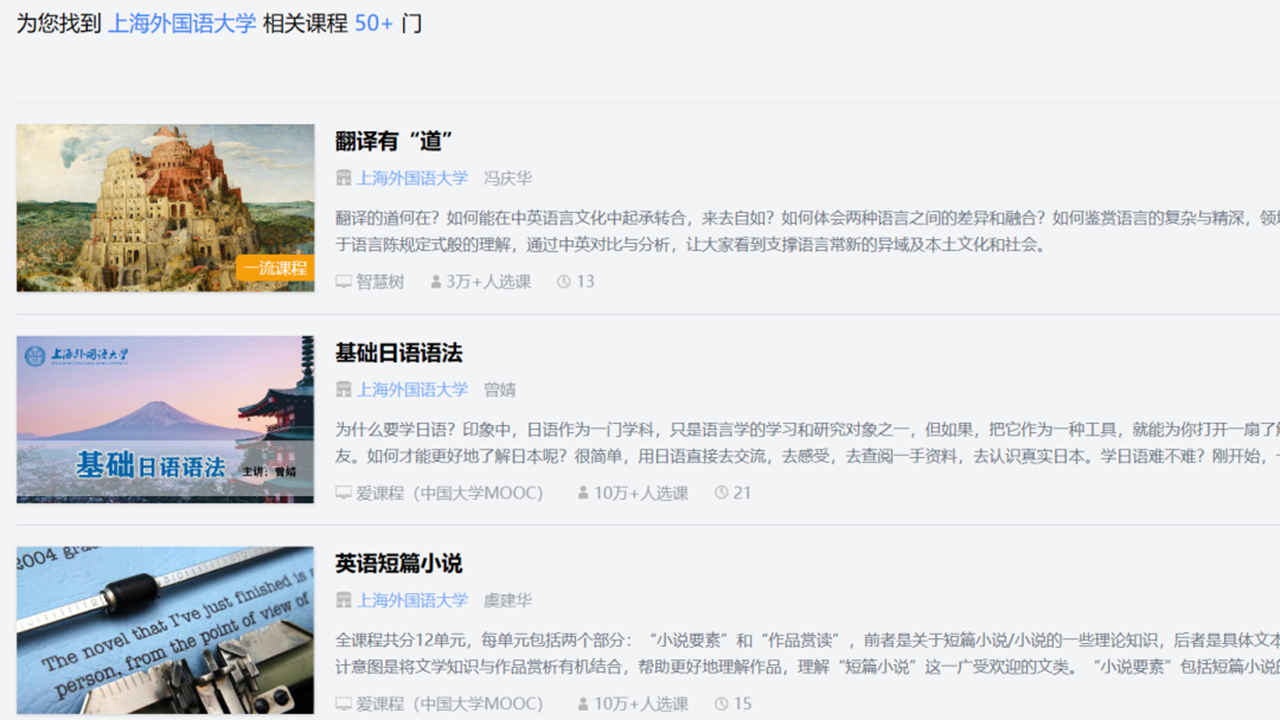This screenshot has height=720, width=1280.
Task: Click the typewriter thumbnail for 英语短篇小说
Action: point(166,630)
